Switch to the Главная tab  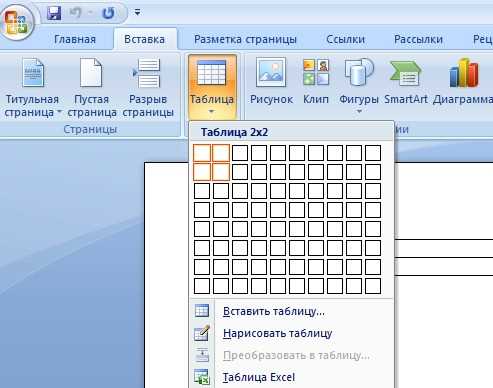[75, 39]
